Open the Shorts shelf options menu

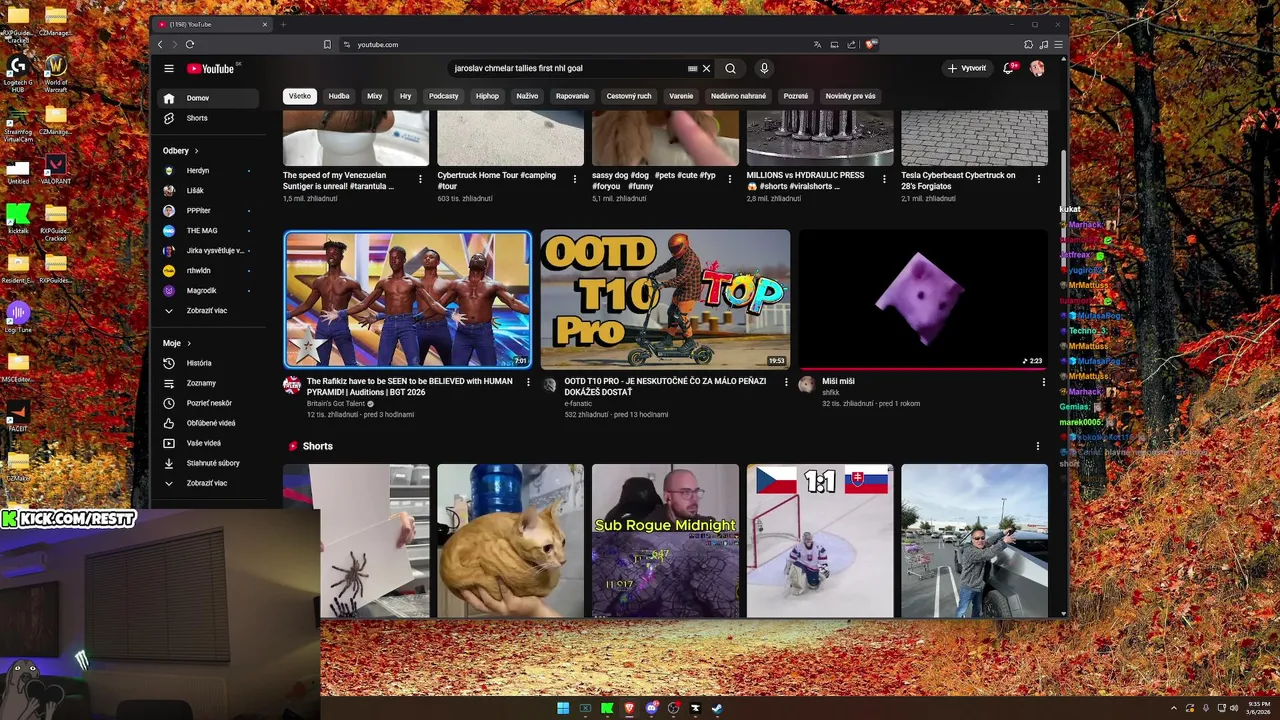click(1037, 446)
